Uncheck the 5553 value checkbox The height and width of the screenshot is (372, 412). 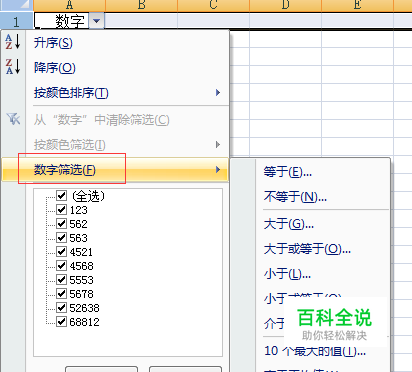coord(61,280)
